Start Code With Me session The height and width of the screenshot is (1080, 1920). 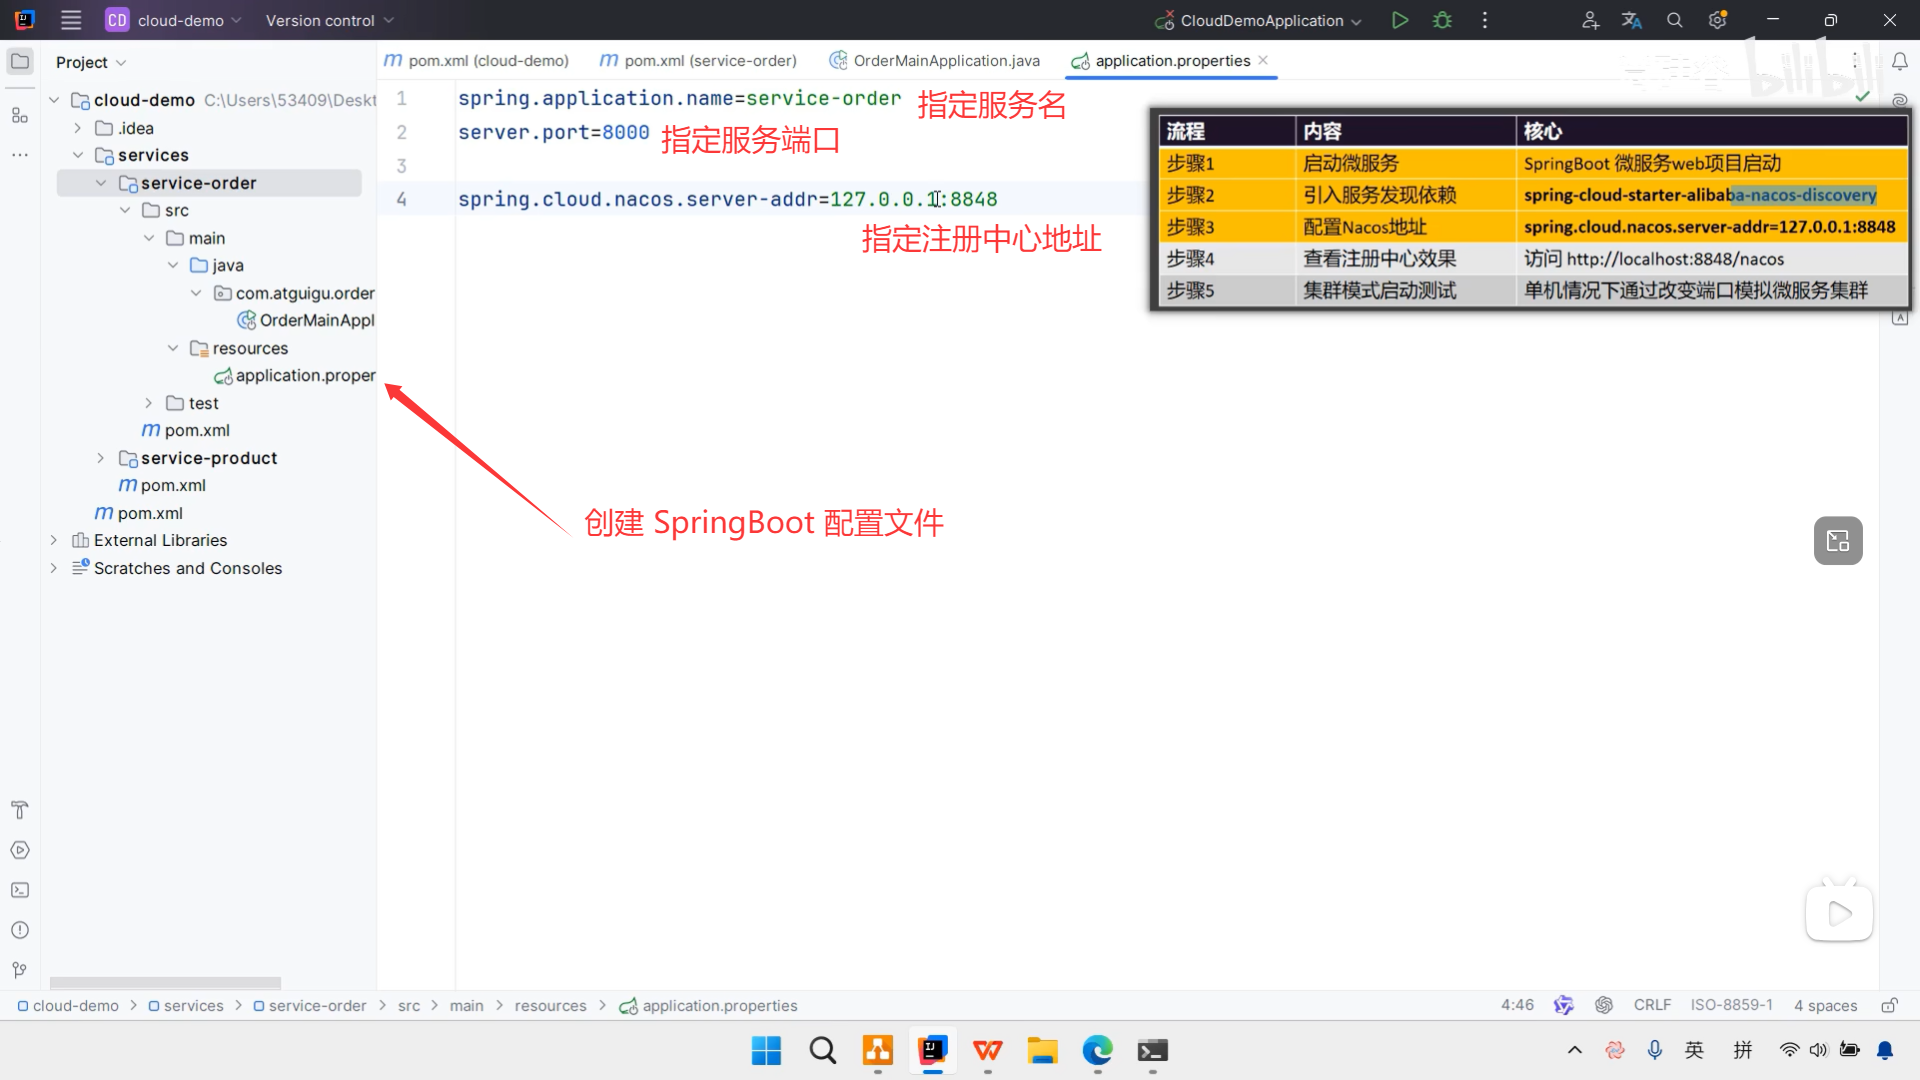(1590, 20)
